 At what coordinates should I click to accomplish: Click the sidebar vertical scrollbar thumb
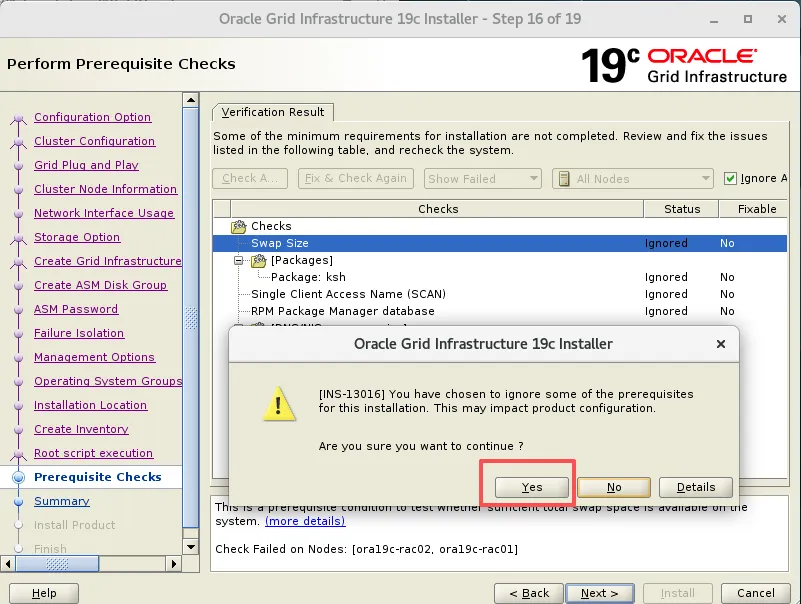coord(191,317)
